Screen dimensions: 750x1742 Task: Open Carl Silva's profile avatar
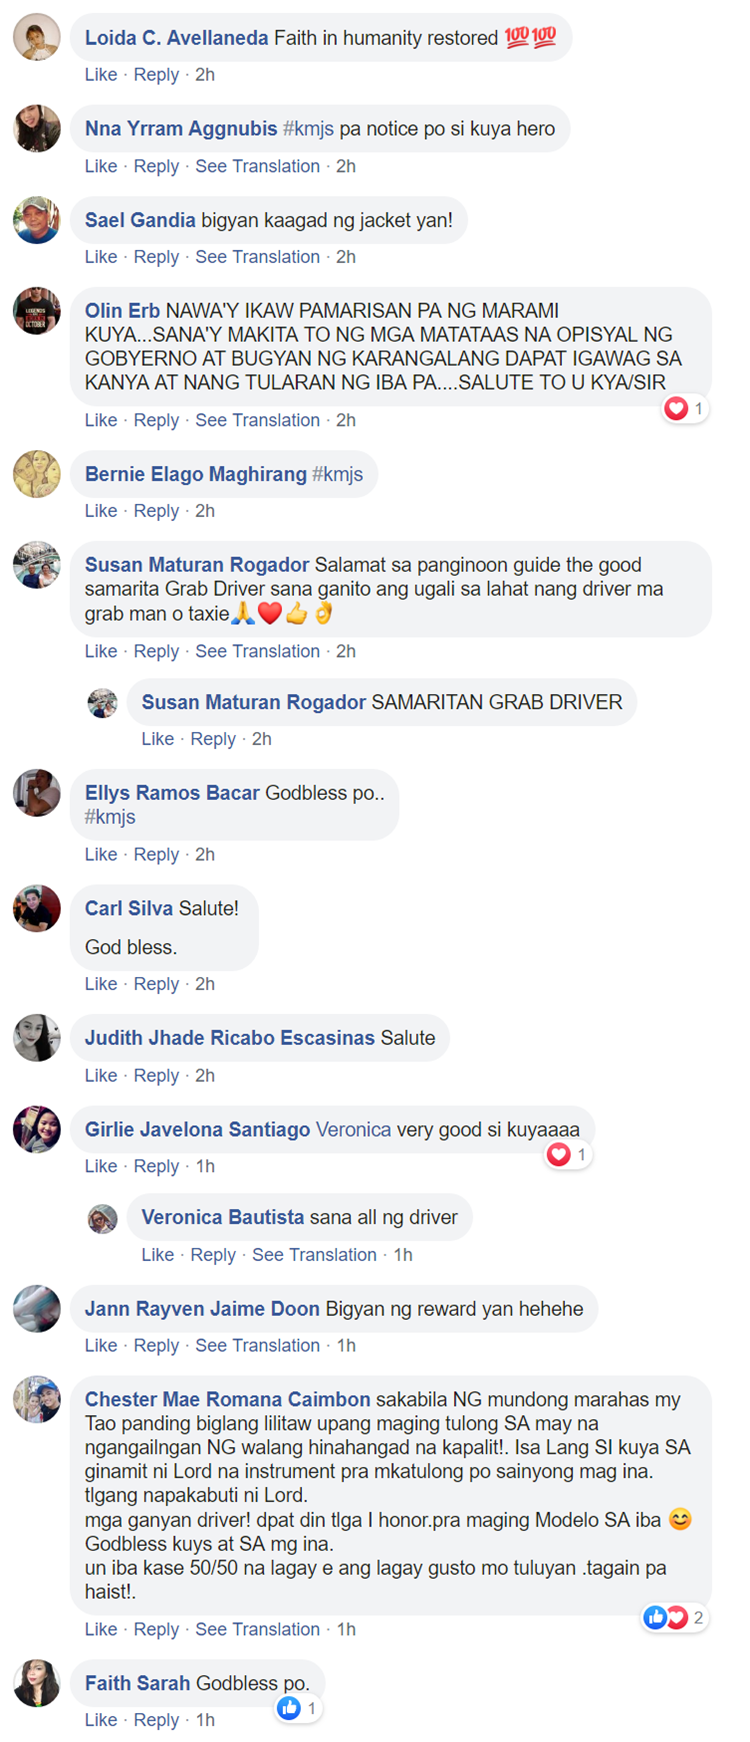pos(37,908)
